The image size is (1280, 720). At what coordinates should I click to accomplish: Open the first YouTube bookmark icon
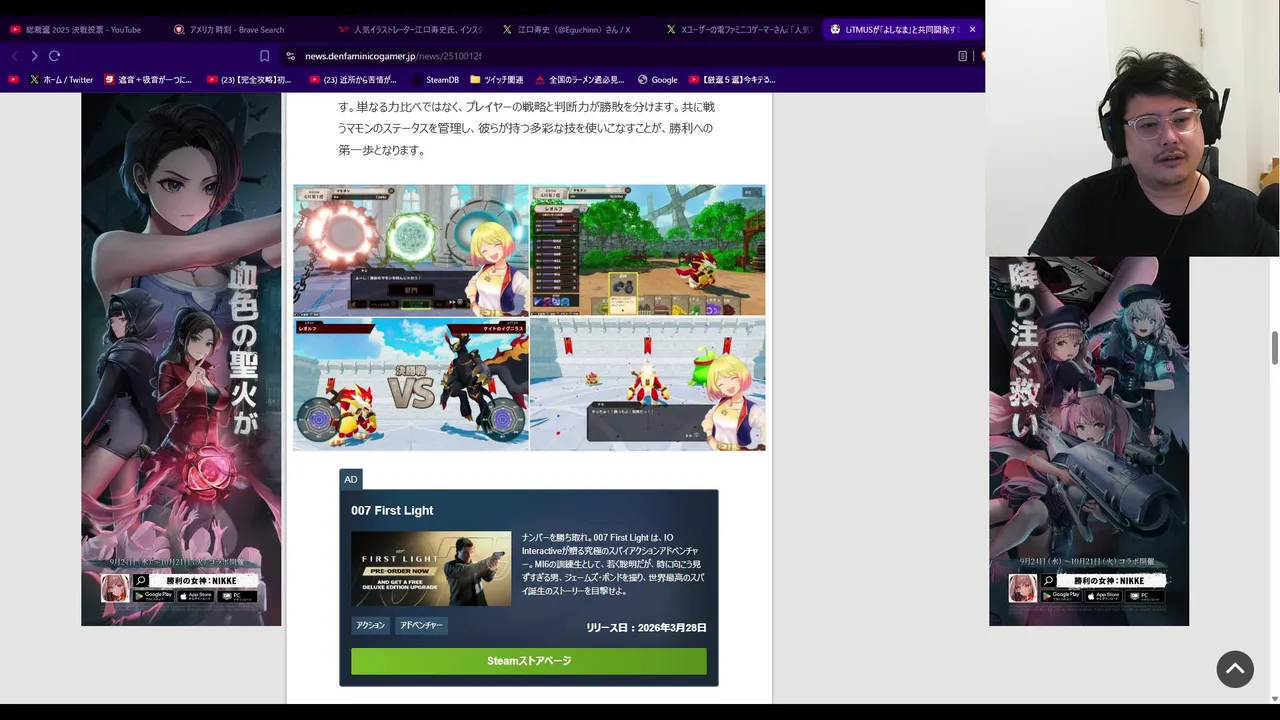[13, 80]
